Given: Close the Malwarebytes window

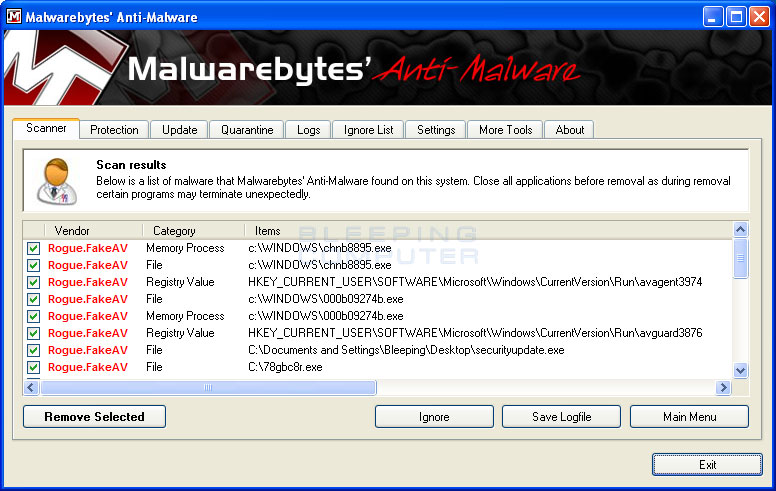Looking at the screenshot, I should tap(759, 17).
